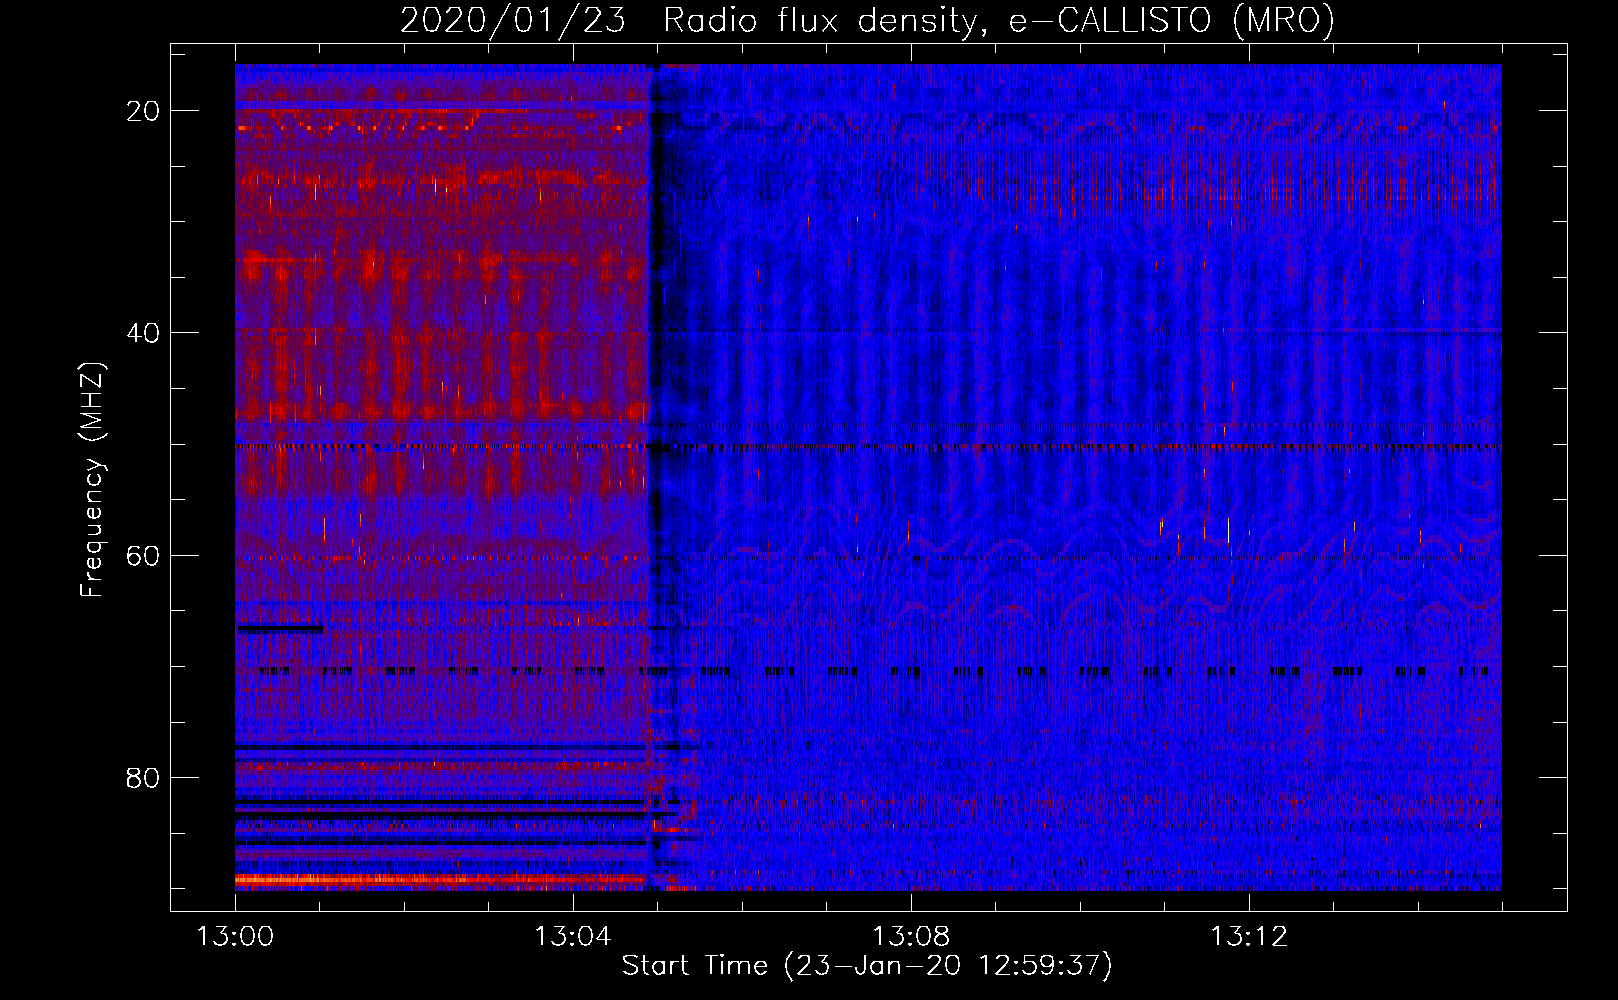Image resolution: width=1618 pixels, height=1000 pixels.
Task: Click the 'Frequency (MHZ)' axis label
Action: pos(92,480)
